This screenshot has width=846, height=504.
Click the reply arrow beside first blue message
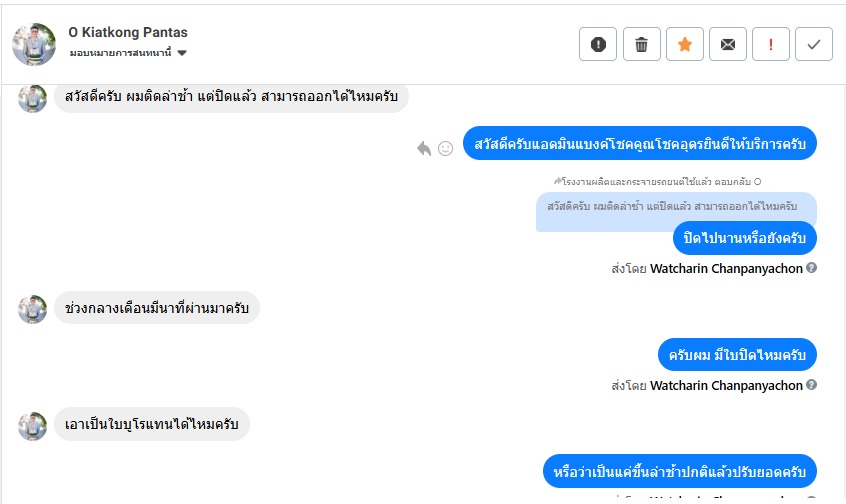(x=424, y=148)
